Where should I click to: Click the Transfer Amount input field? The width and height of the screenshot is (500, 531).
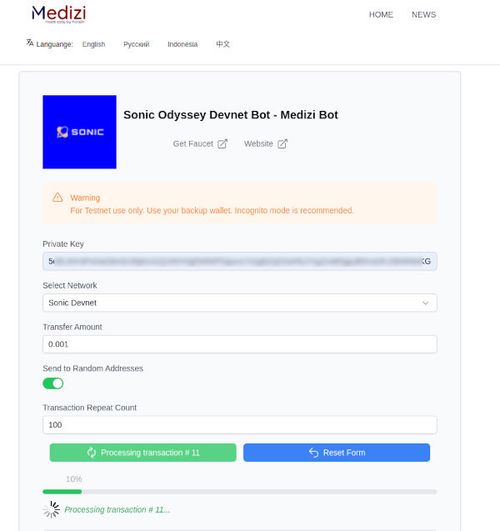[240, 344]
